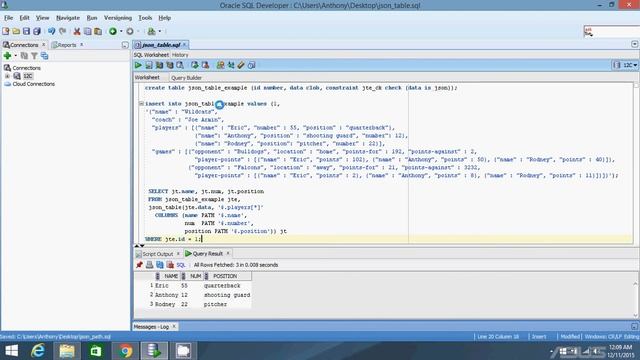Click the Rollback icon in worksheet toolbar
The width and height of the screenshot is (640, 360).
pyautogui.click(x=205, y=65)
